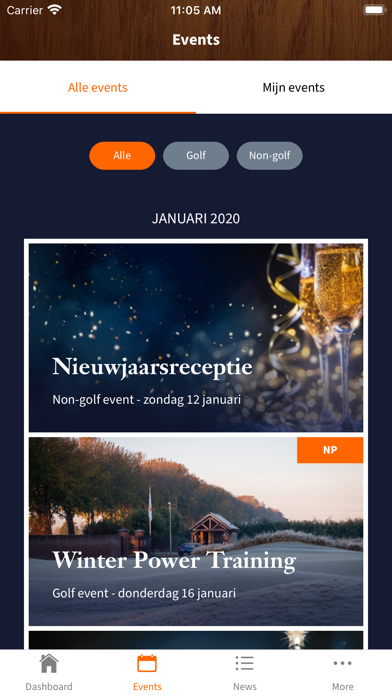Tap the JANUARI 2020 month header
This screenshot has height=696, width=392.
(196, 218)
